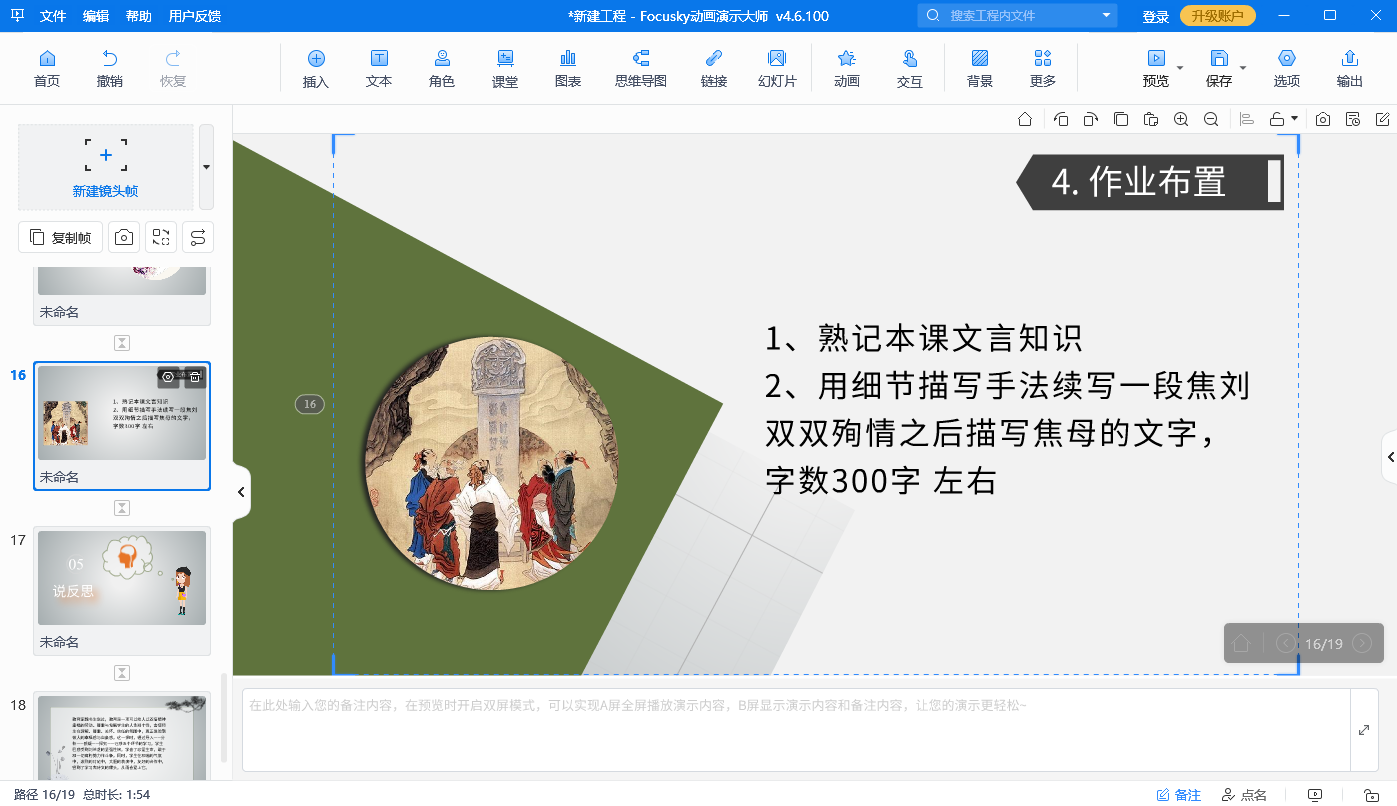Rotate canvas counterclockwise icon

tap(1061, 119)
